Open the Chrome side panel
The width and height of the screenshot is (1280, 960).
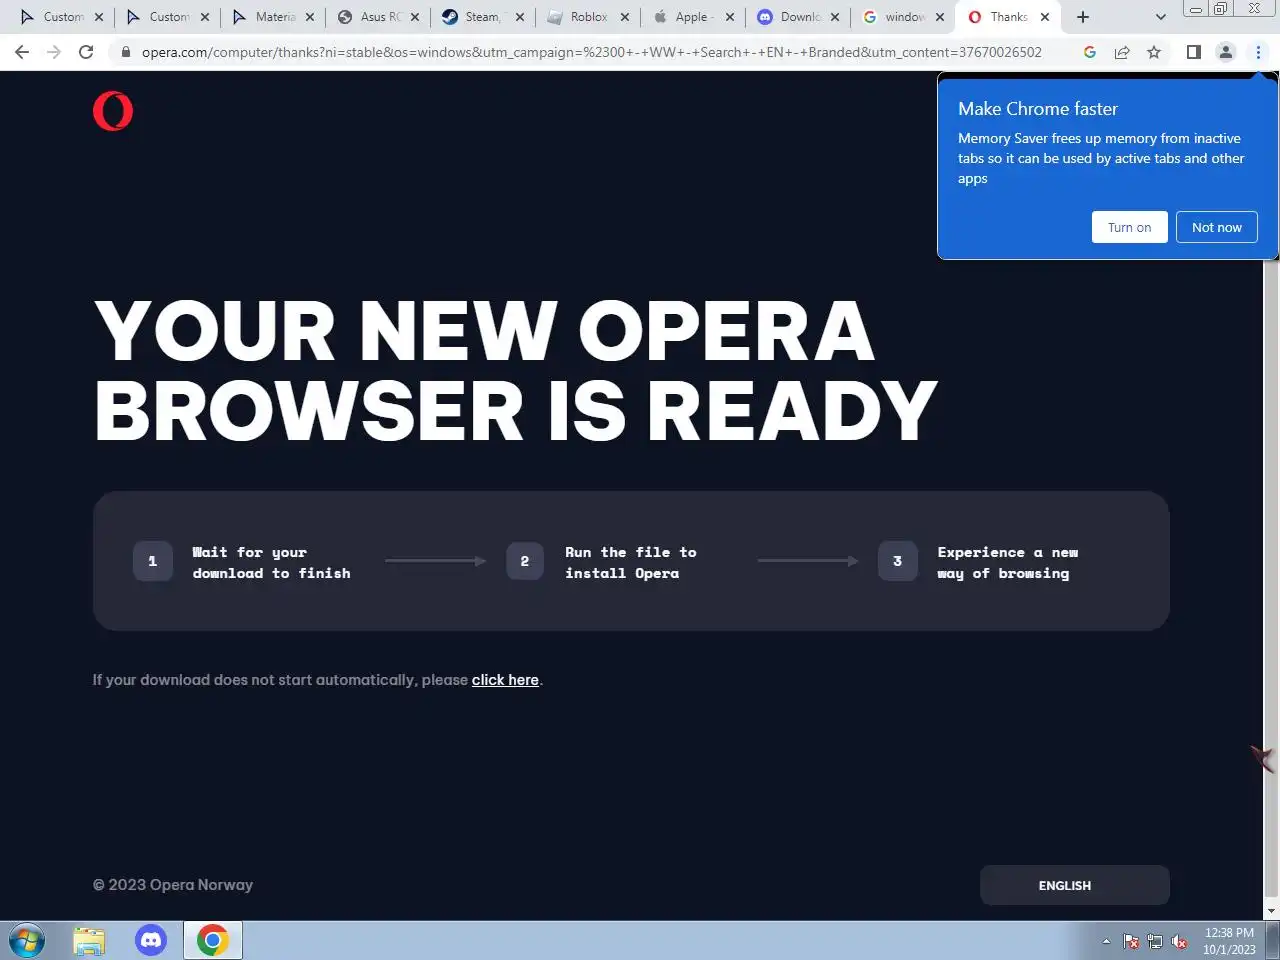pos(1193,52)
